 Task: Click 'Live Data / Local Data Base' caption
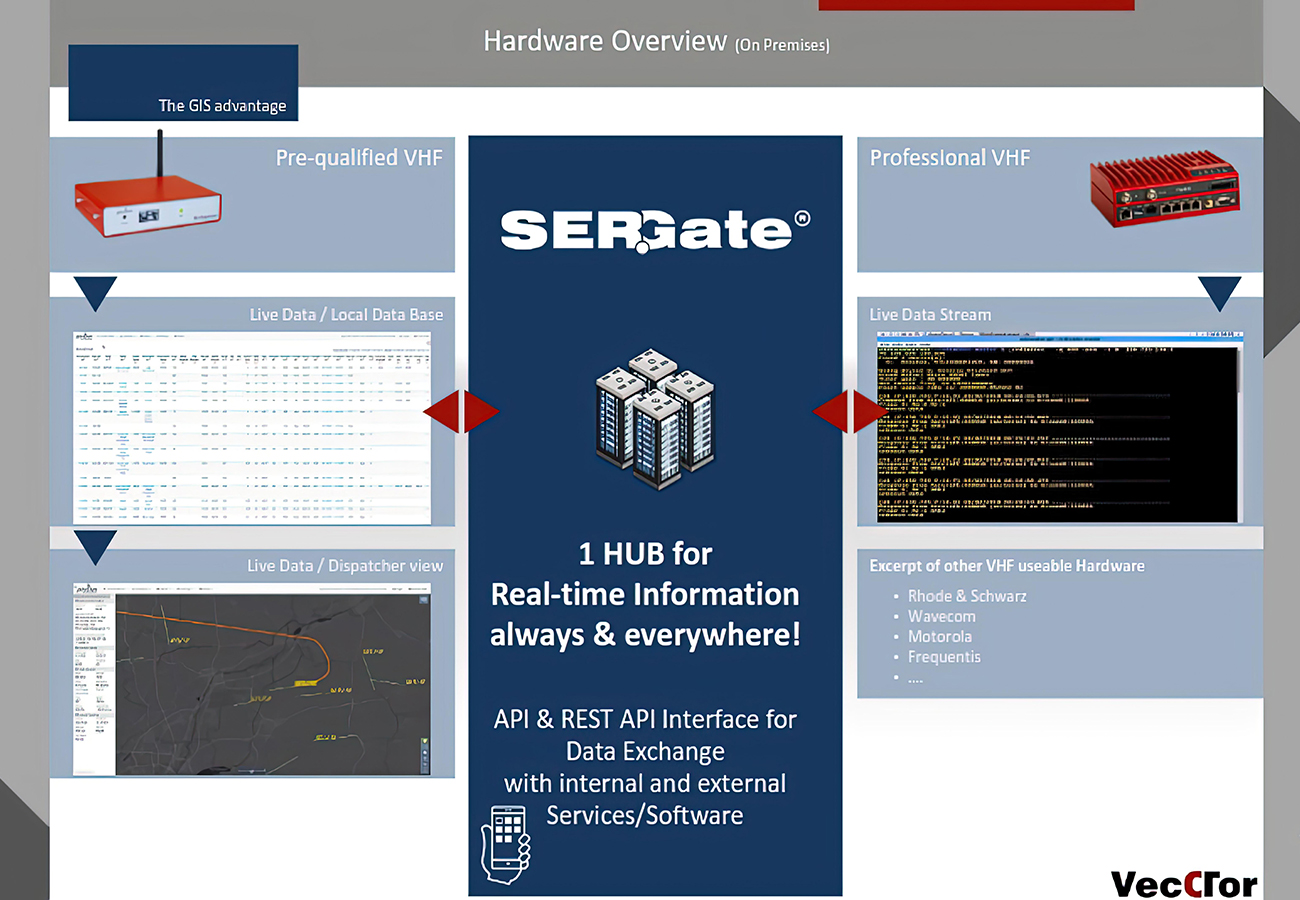[346, 314]
